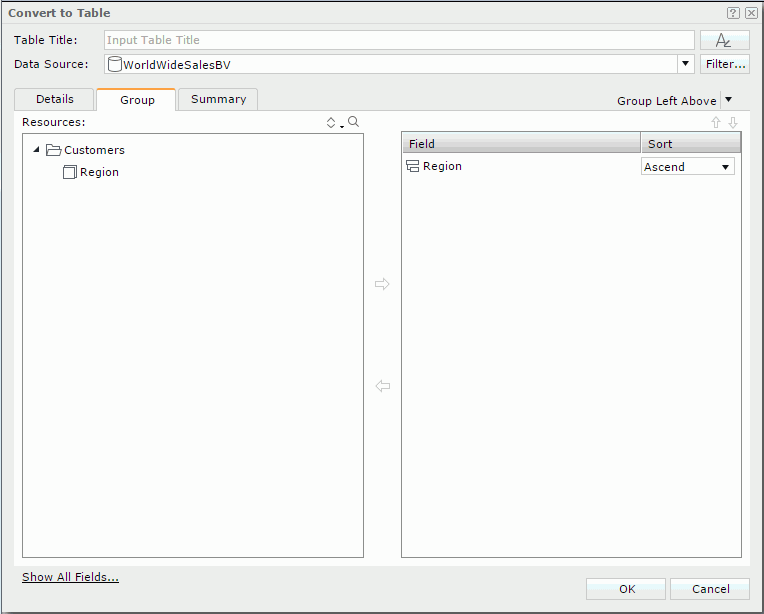Open the Data Source dropdown arrow
This screenshot has width=764, height=614.
pyautogui.click(x=685, y=64)
